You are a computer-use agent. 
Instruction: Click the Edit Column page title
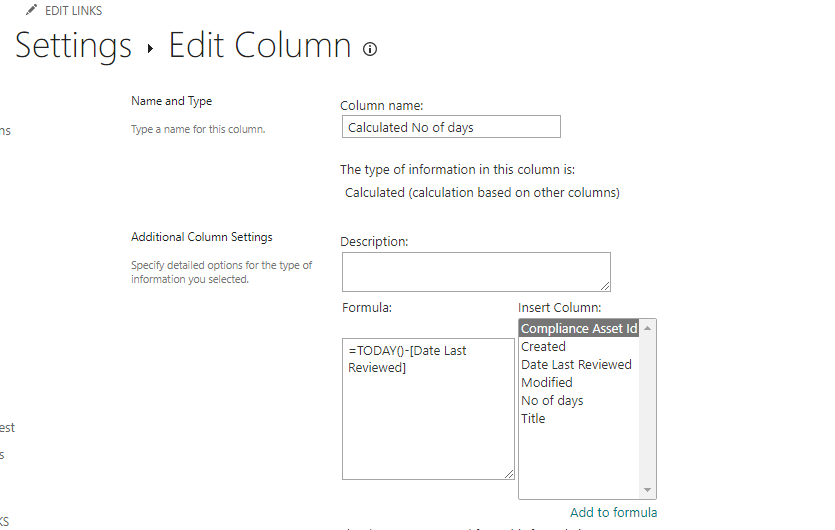click(260, 45)
